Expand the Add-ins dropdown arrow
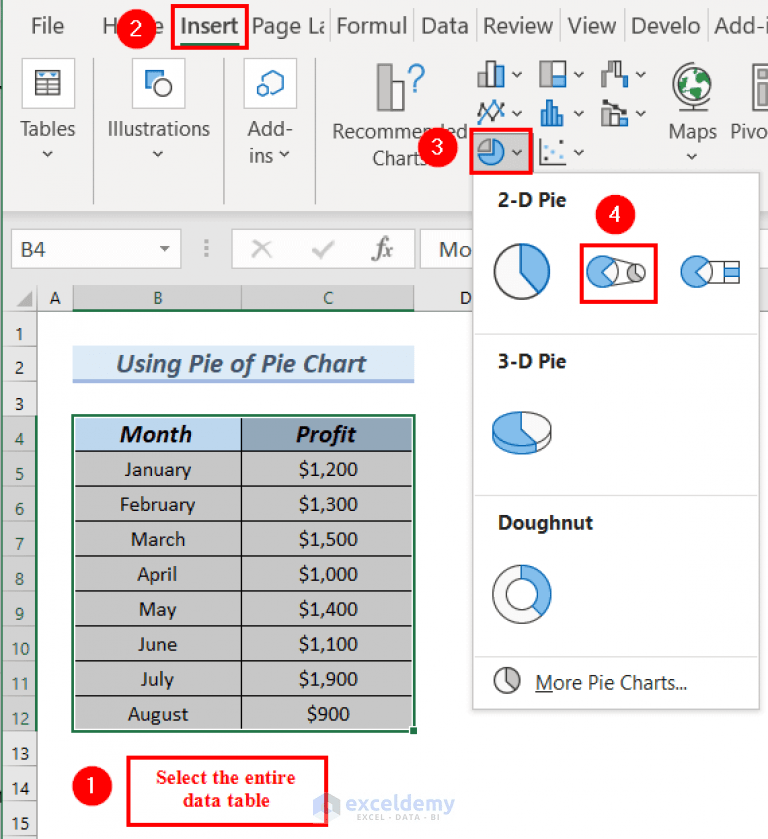The height and width of the screenshot is (839, 768). [x=284, y=155]
